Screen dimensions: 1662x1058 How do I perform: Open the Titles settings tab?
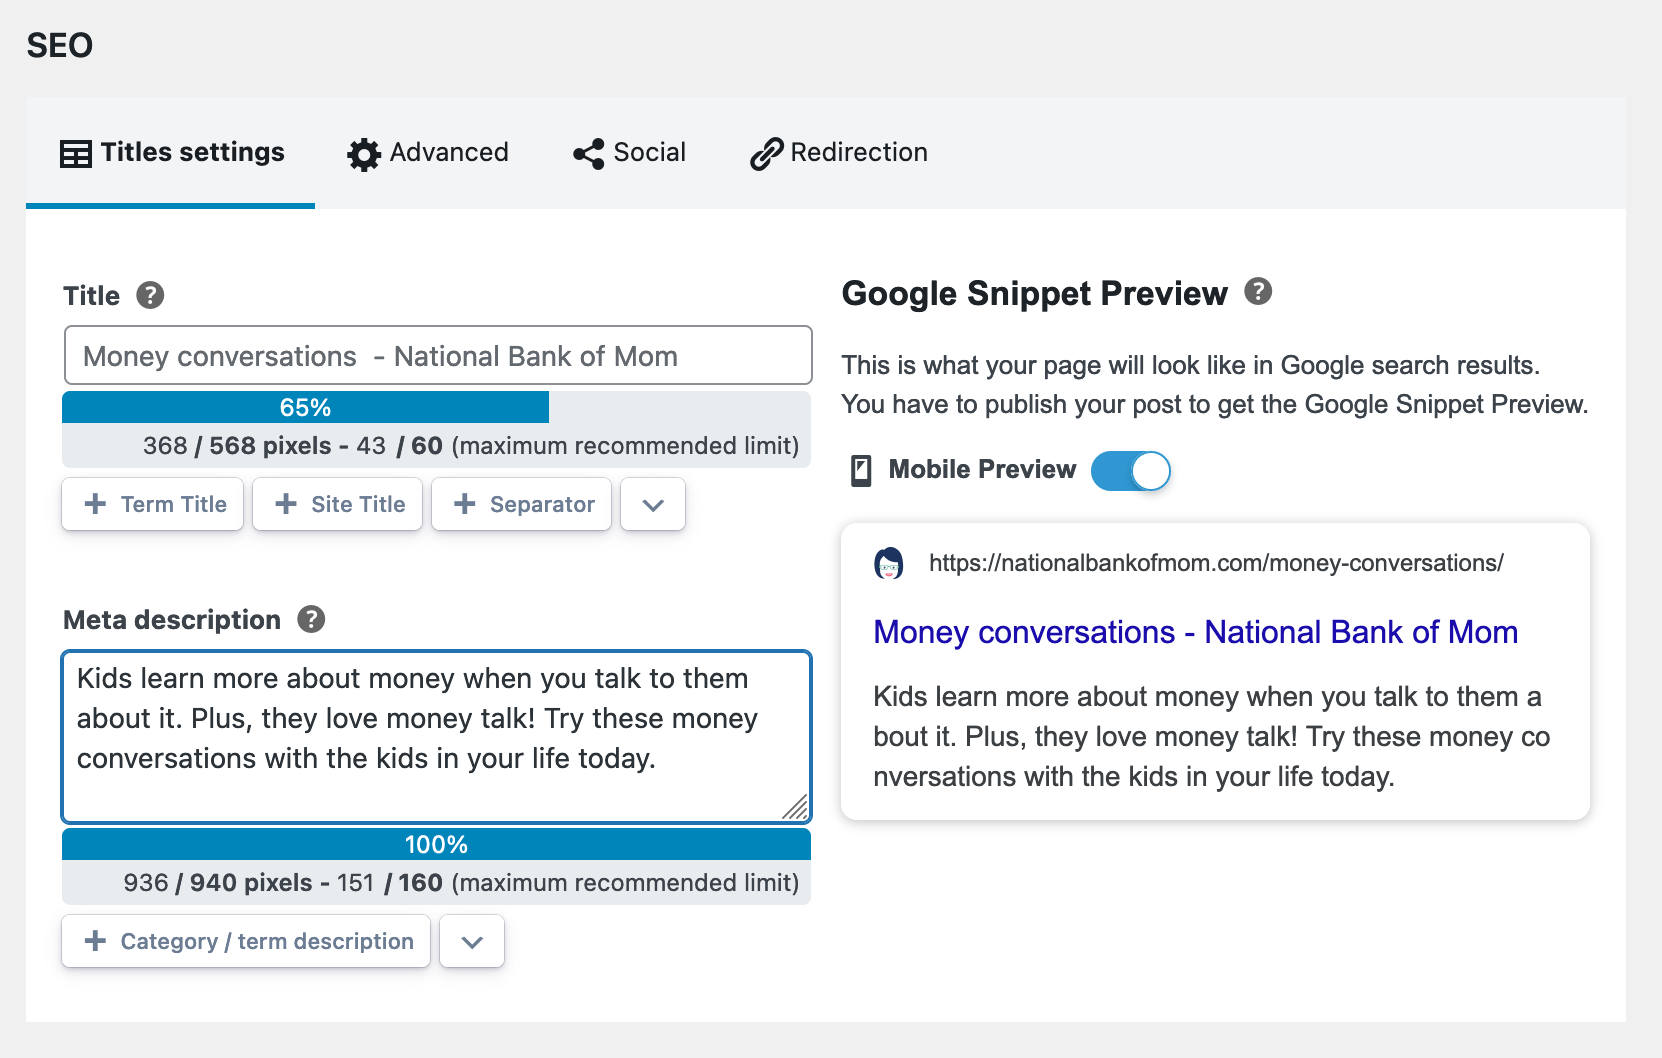[x=171, y=153]
